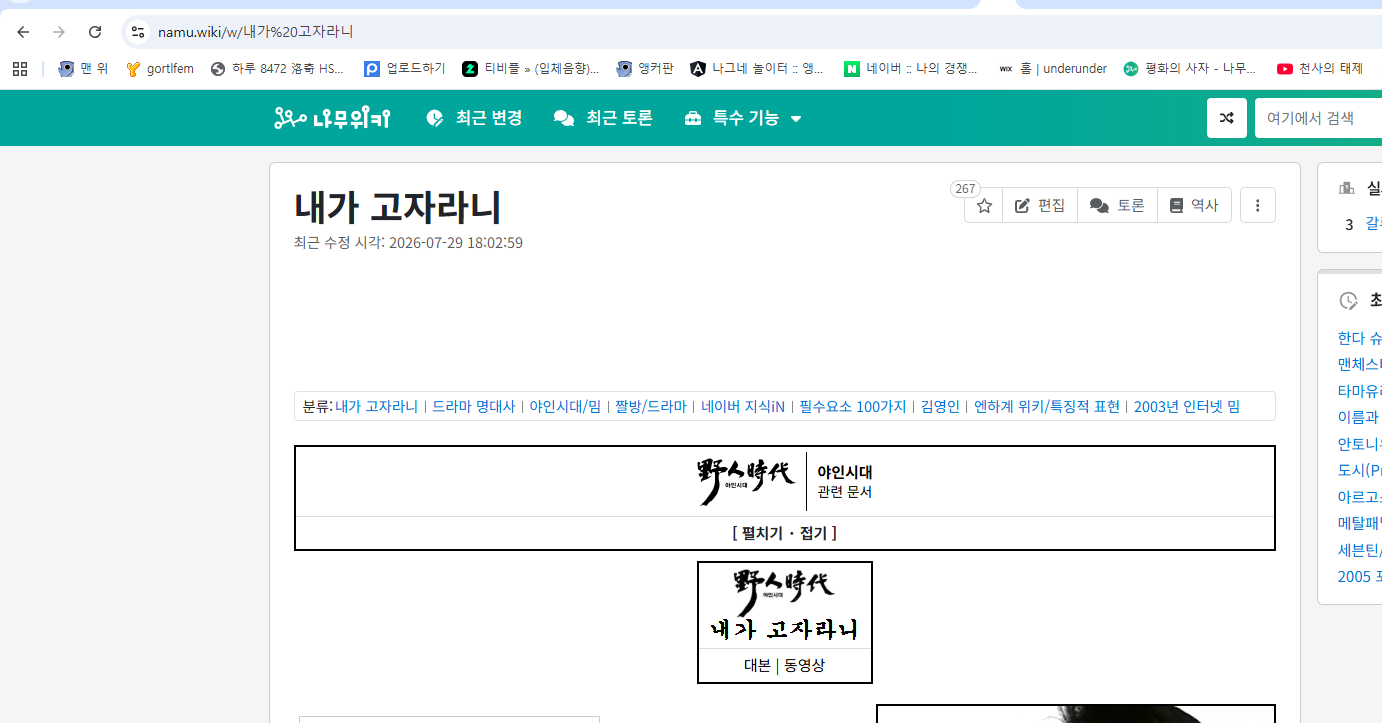Click the 야인시대 logo in the related-documents box
The image size is (1382, 723).
click(747, 480)
